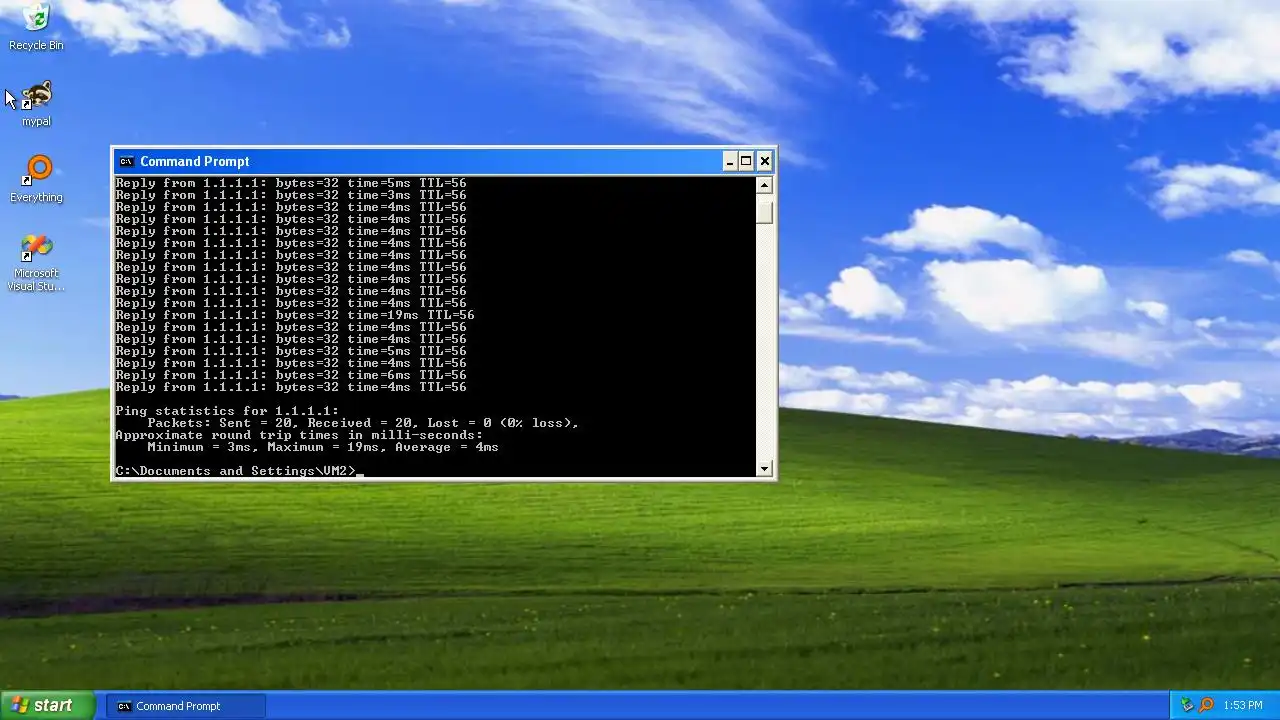Select the mypal desktop shortcut
Viewport: 1280px width, 720px height.
point(36,104)
